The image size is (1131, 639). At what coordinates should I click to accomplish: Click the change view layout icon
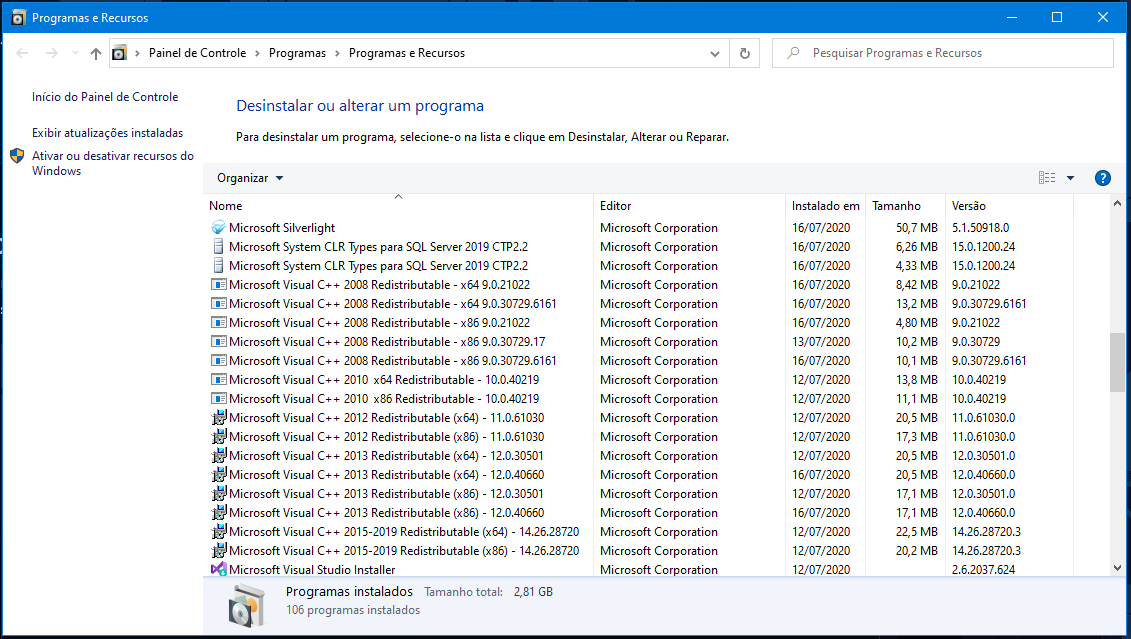[1047, 178]
